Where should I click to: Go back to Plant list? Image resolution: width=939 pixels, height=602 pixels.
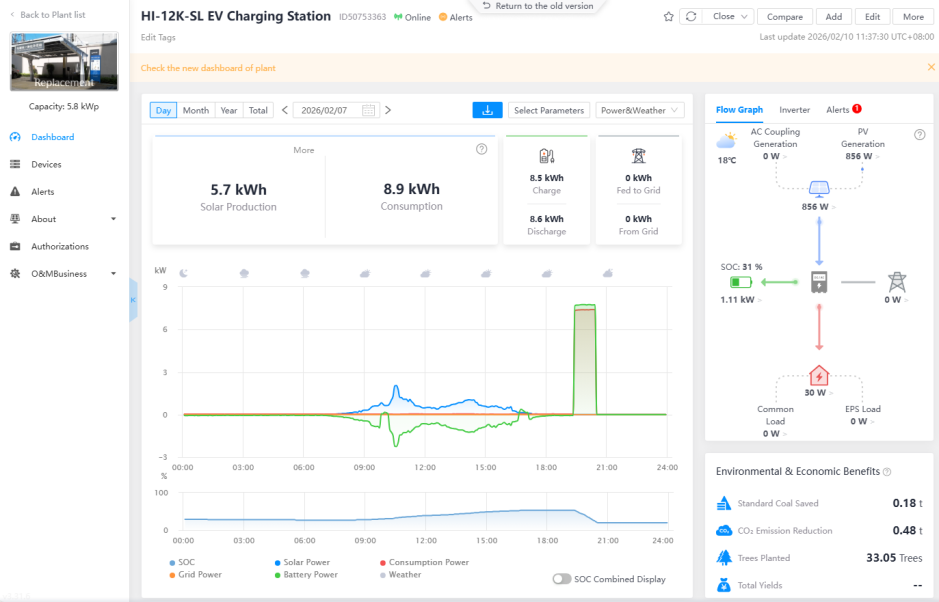pyautogui.click(x=50, y=15)
